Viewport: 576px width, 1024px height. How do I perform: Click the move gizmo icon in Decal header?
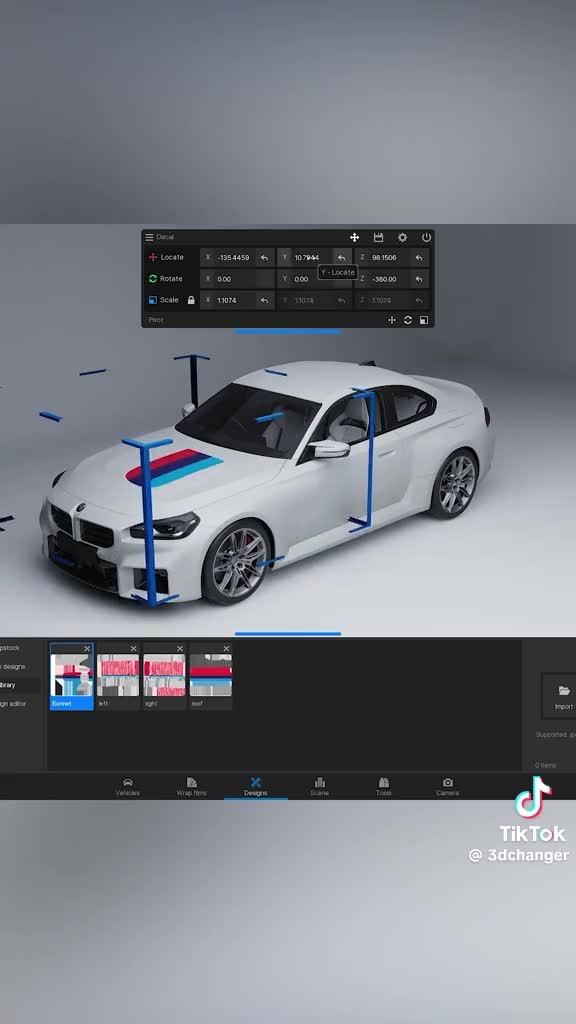point(355,237)
